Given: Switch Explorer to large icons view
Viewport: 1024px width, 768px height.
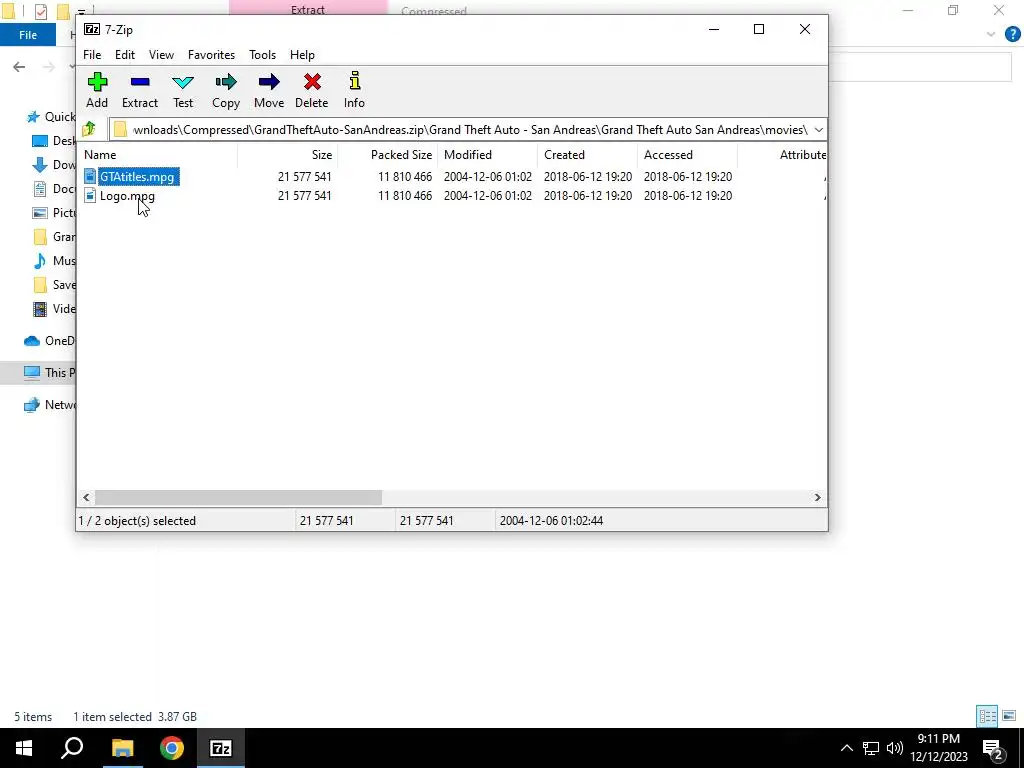Looking at the screenshot, I should click(x=1009, y=716).
